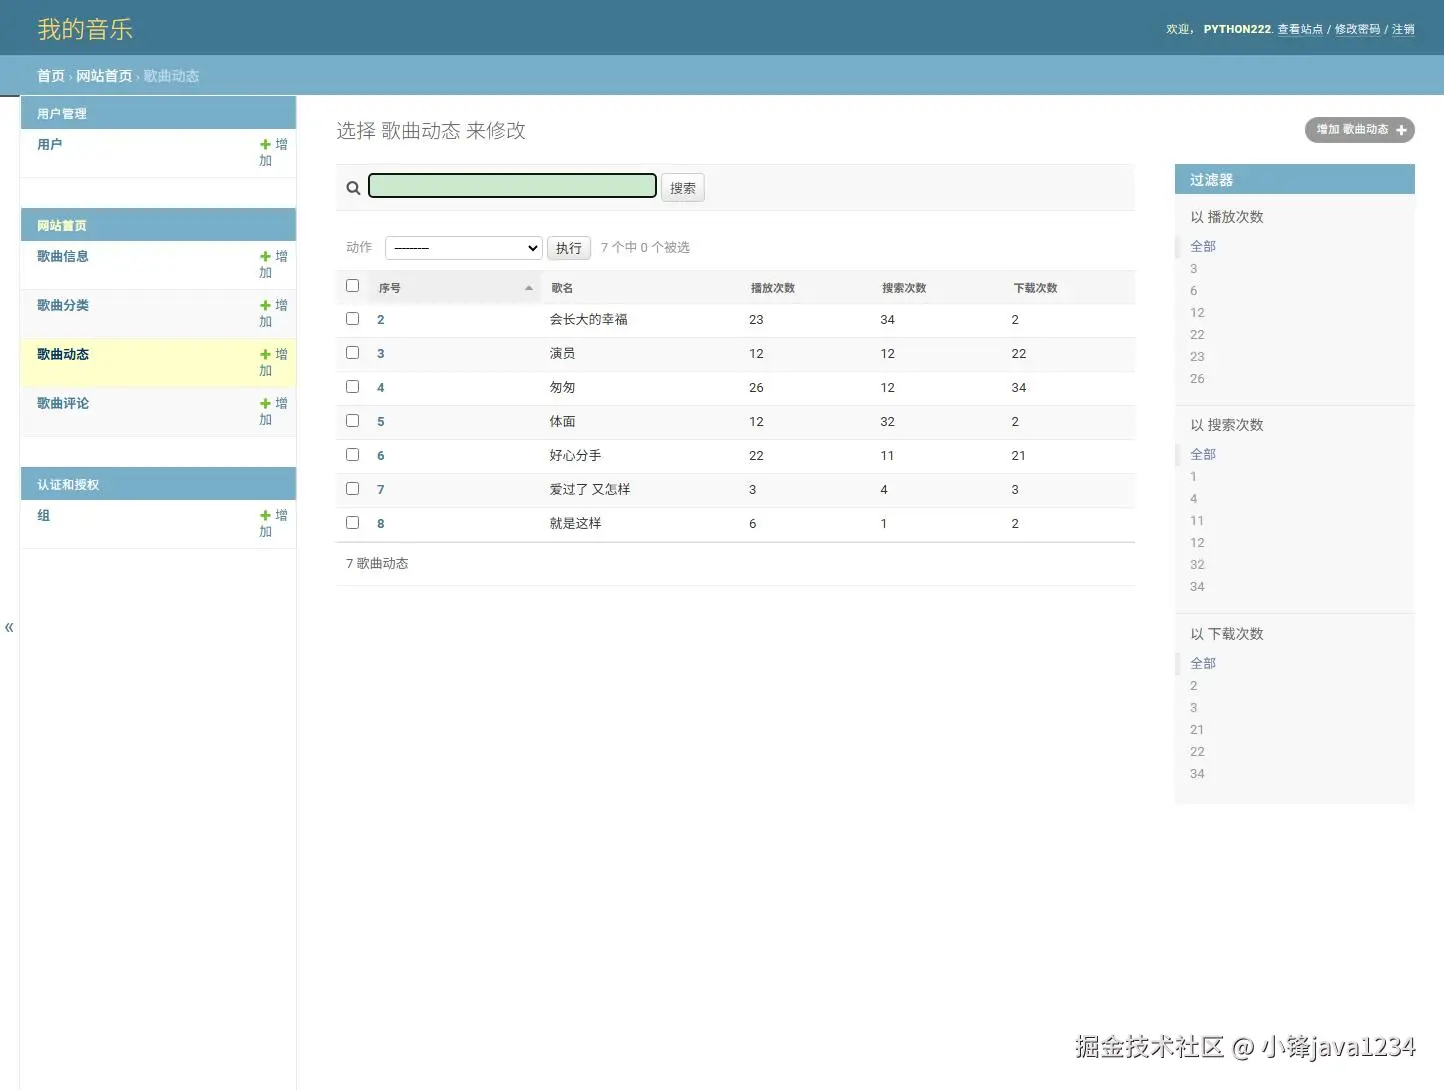Screen dimensions: 1444x1090
Task: Check the row for 爱过了 又怎样
Action: (x=352, y=489)
